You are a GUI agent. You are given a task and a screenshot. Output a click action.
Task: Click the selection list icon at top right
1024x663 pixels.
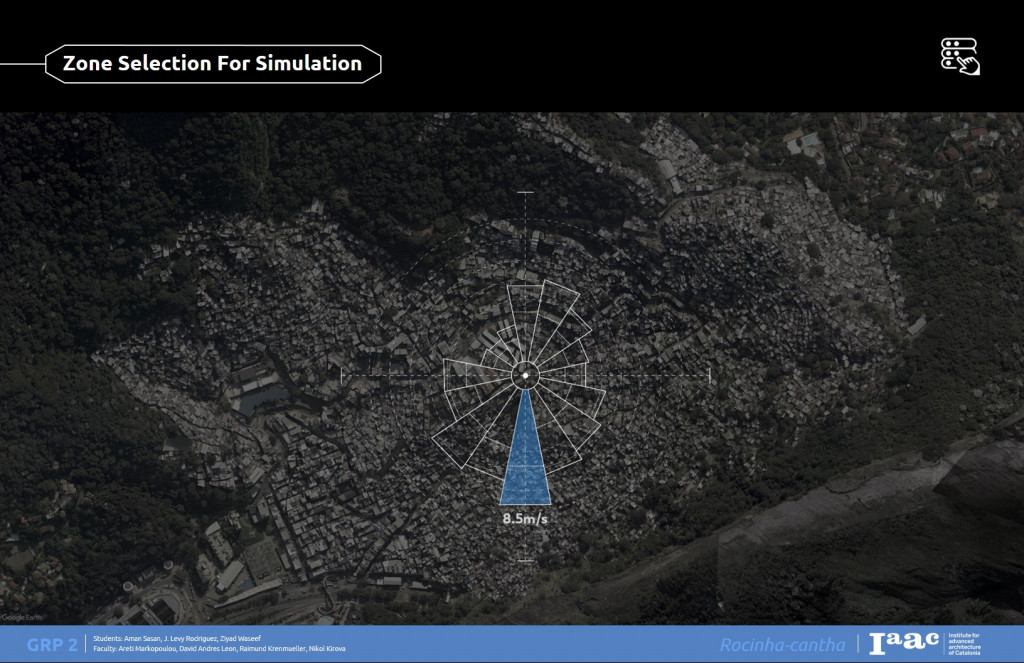(960, 56)
